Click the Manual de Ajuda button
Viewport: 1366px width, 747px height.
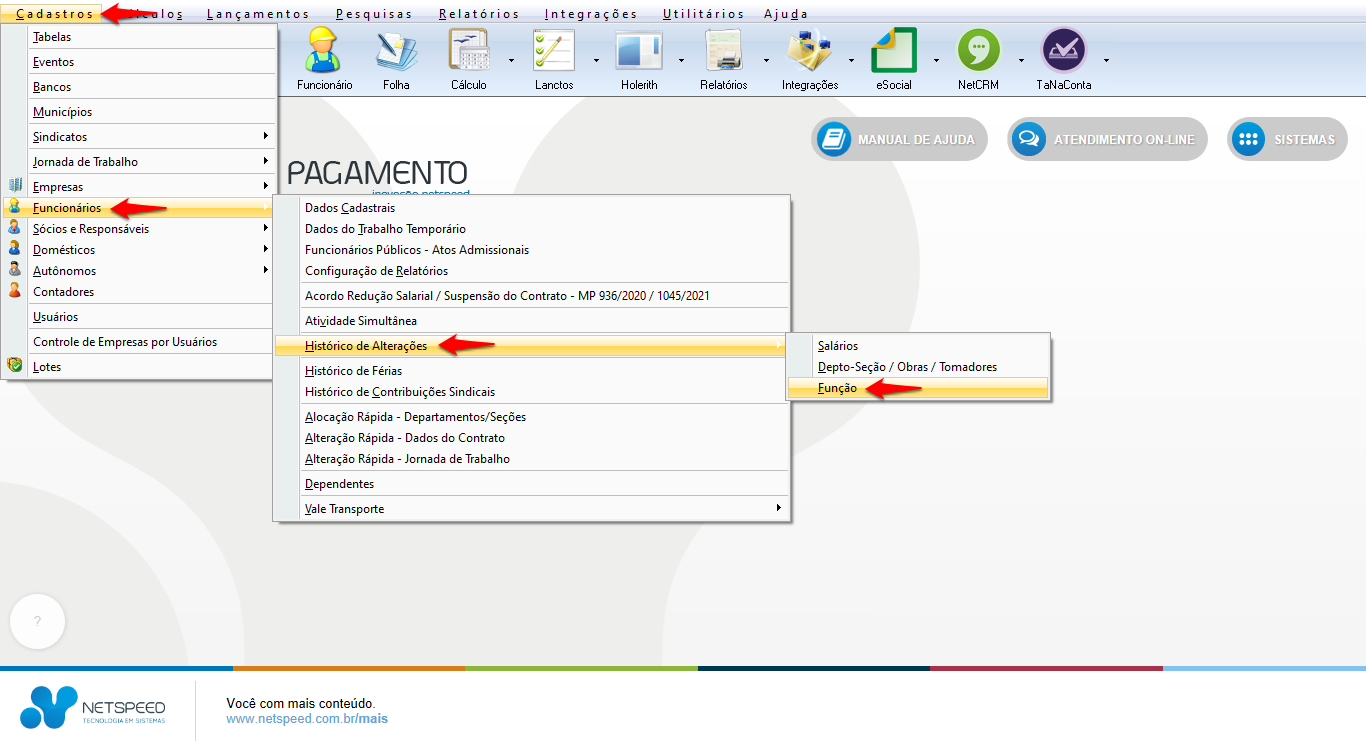point(900,140)
